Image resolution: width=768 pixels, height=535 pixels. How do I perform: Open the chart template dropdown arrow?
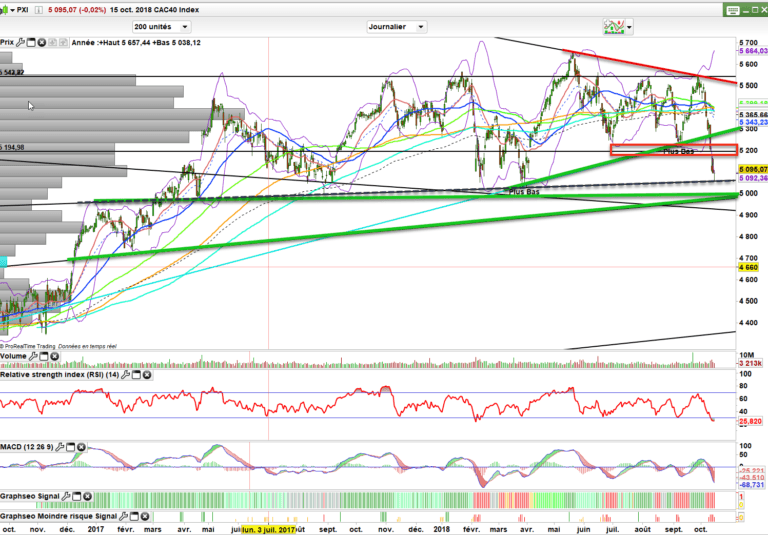pos(630,27)
